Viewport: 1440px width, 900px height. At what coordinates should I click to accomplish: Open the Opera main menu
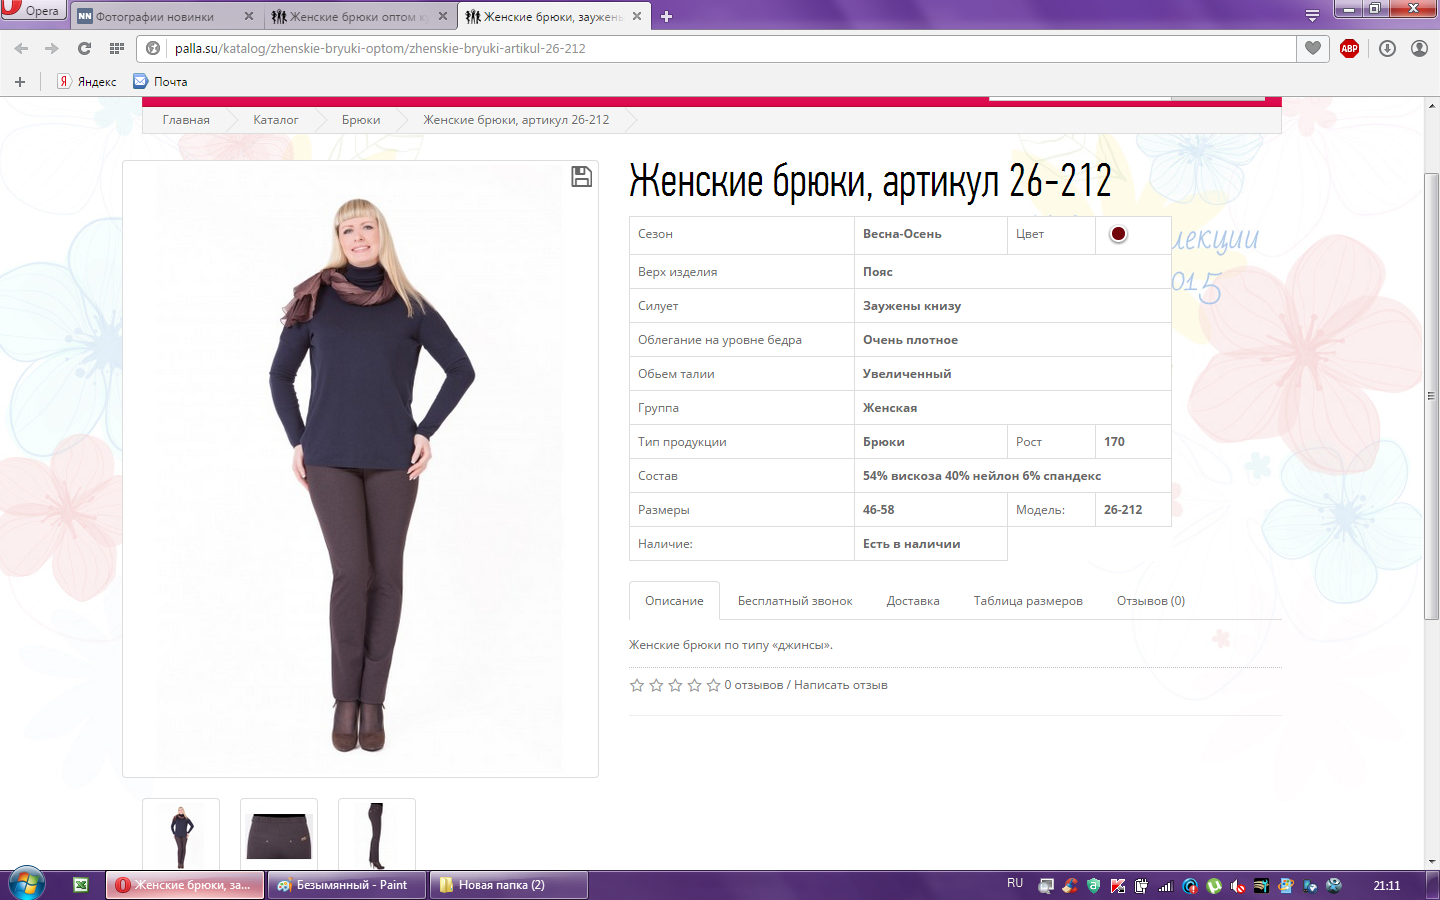(x=33, y=10)
